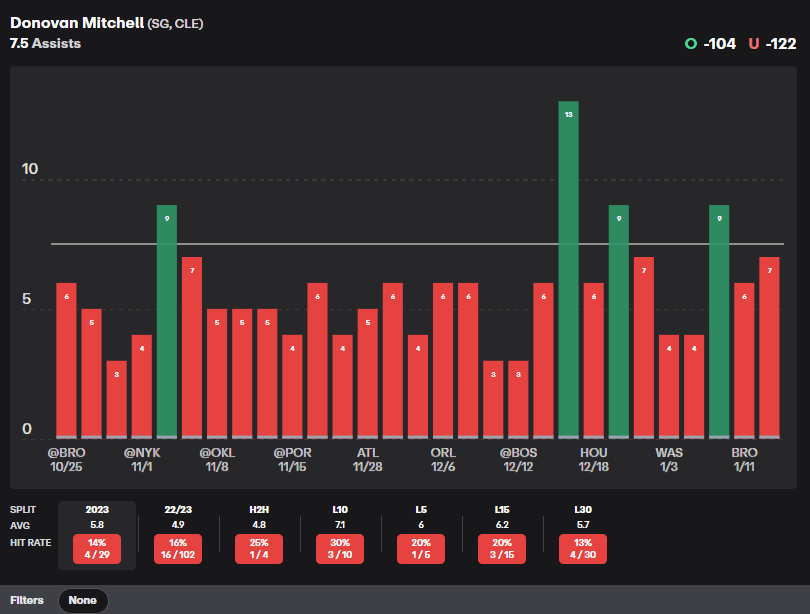This screenshot has width=810, height=614.
Task: Click the 5.7 average value
Action: tap(583, 525)
